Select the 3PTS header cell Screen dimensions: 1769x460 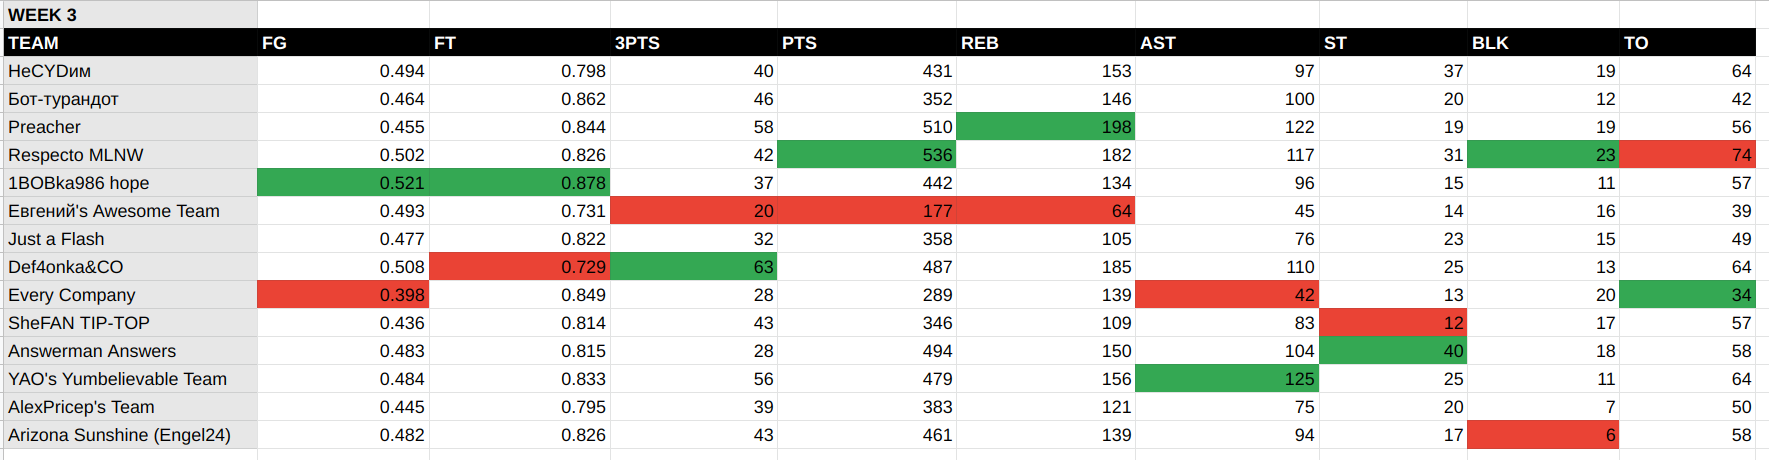pos(693,42)
